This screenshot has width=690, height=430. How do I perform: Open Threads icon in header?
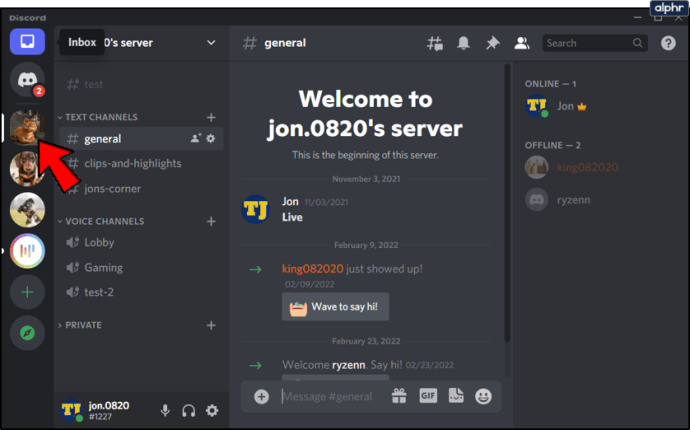435,43
